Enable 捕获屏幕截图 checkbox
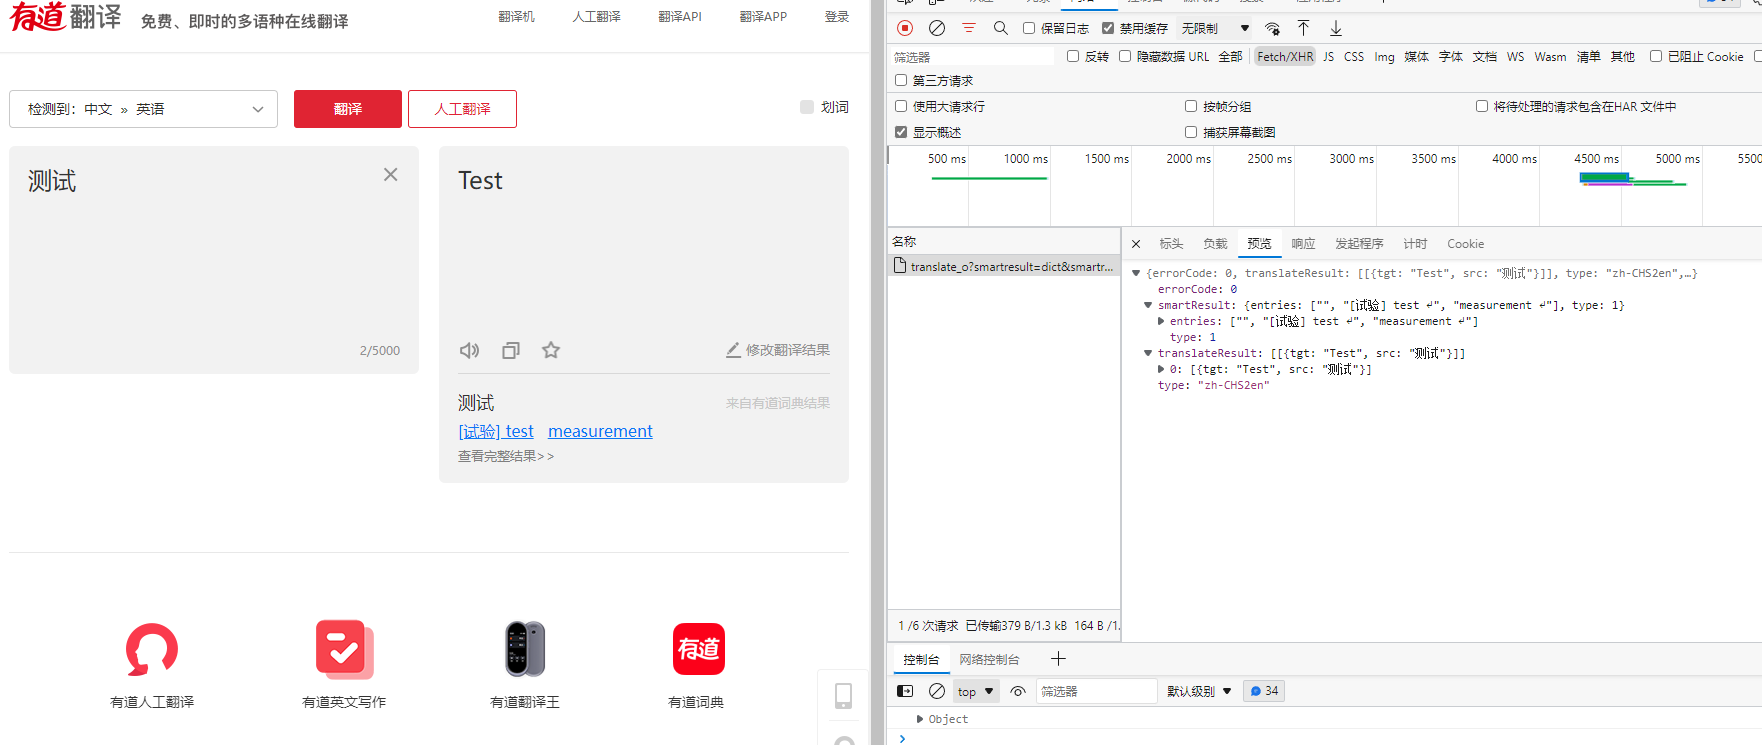The height and width of the screenshot is (745, 1762). tap(1191, 132)
